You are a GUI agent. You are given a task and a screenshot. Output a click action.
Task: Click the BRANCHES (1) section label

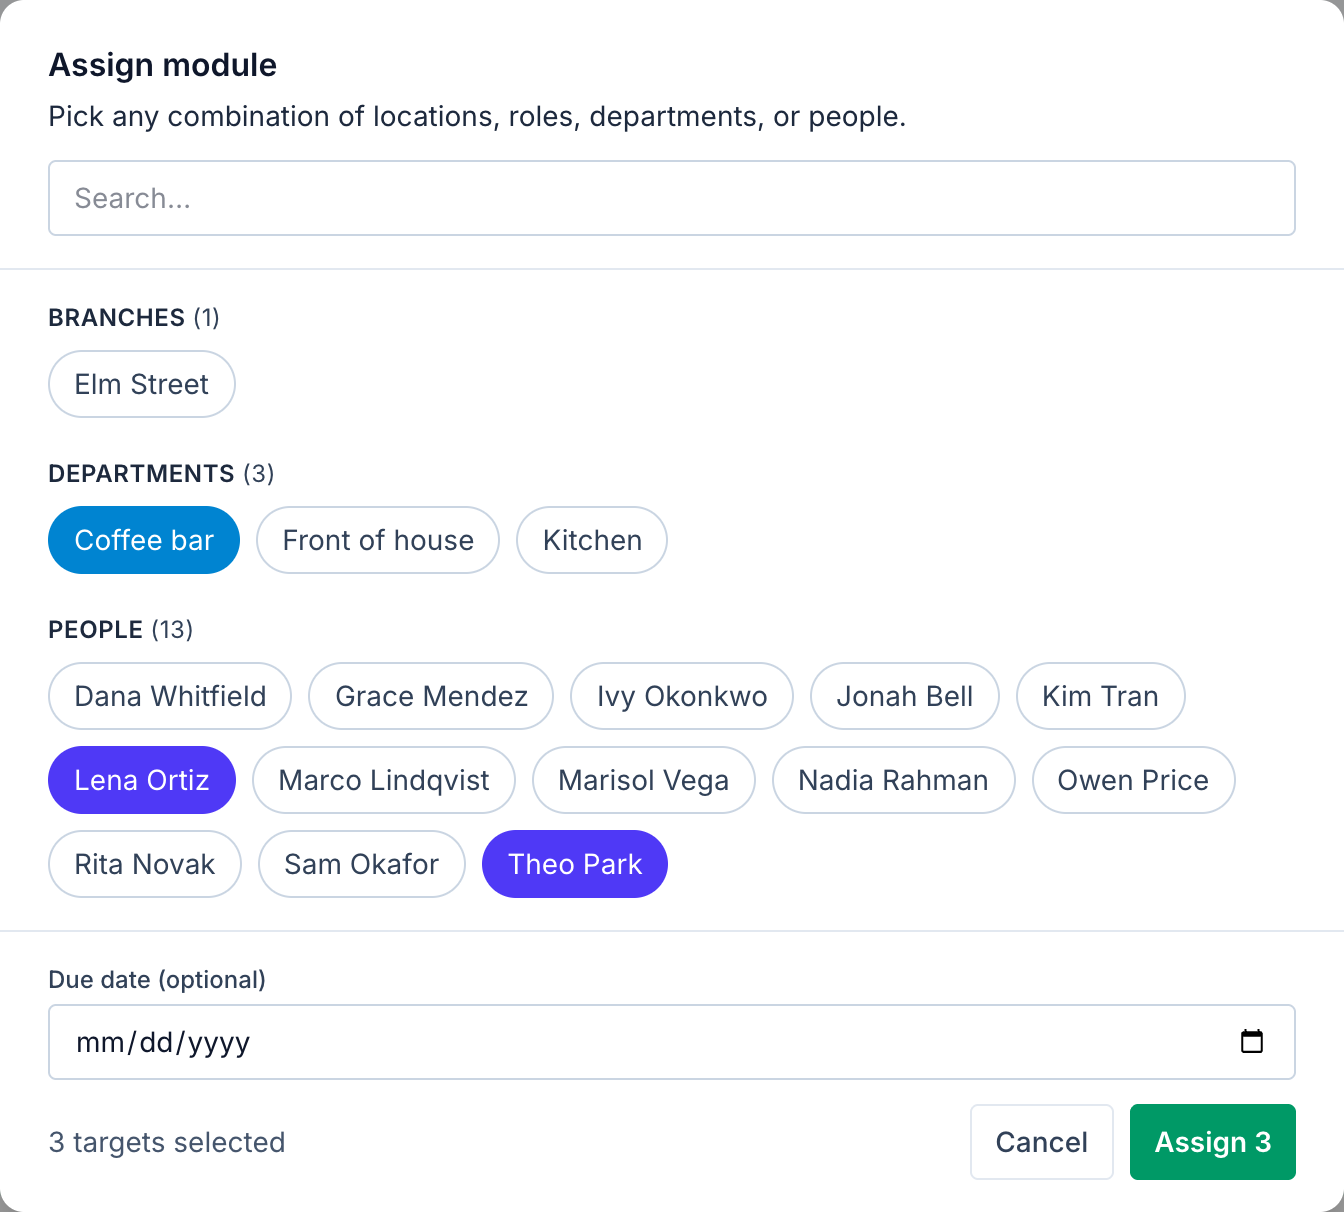click(134, 317)
